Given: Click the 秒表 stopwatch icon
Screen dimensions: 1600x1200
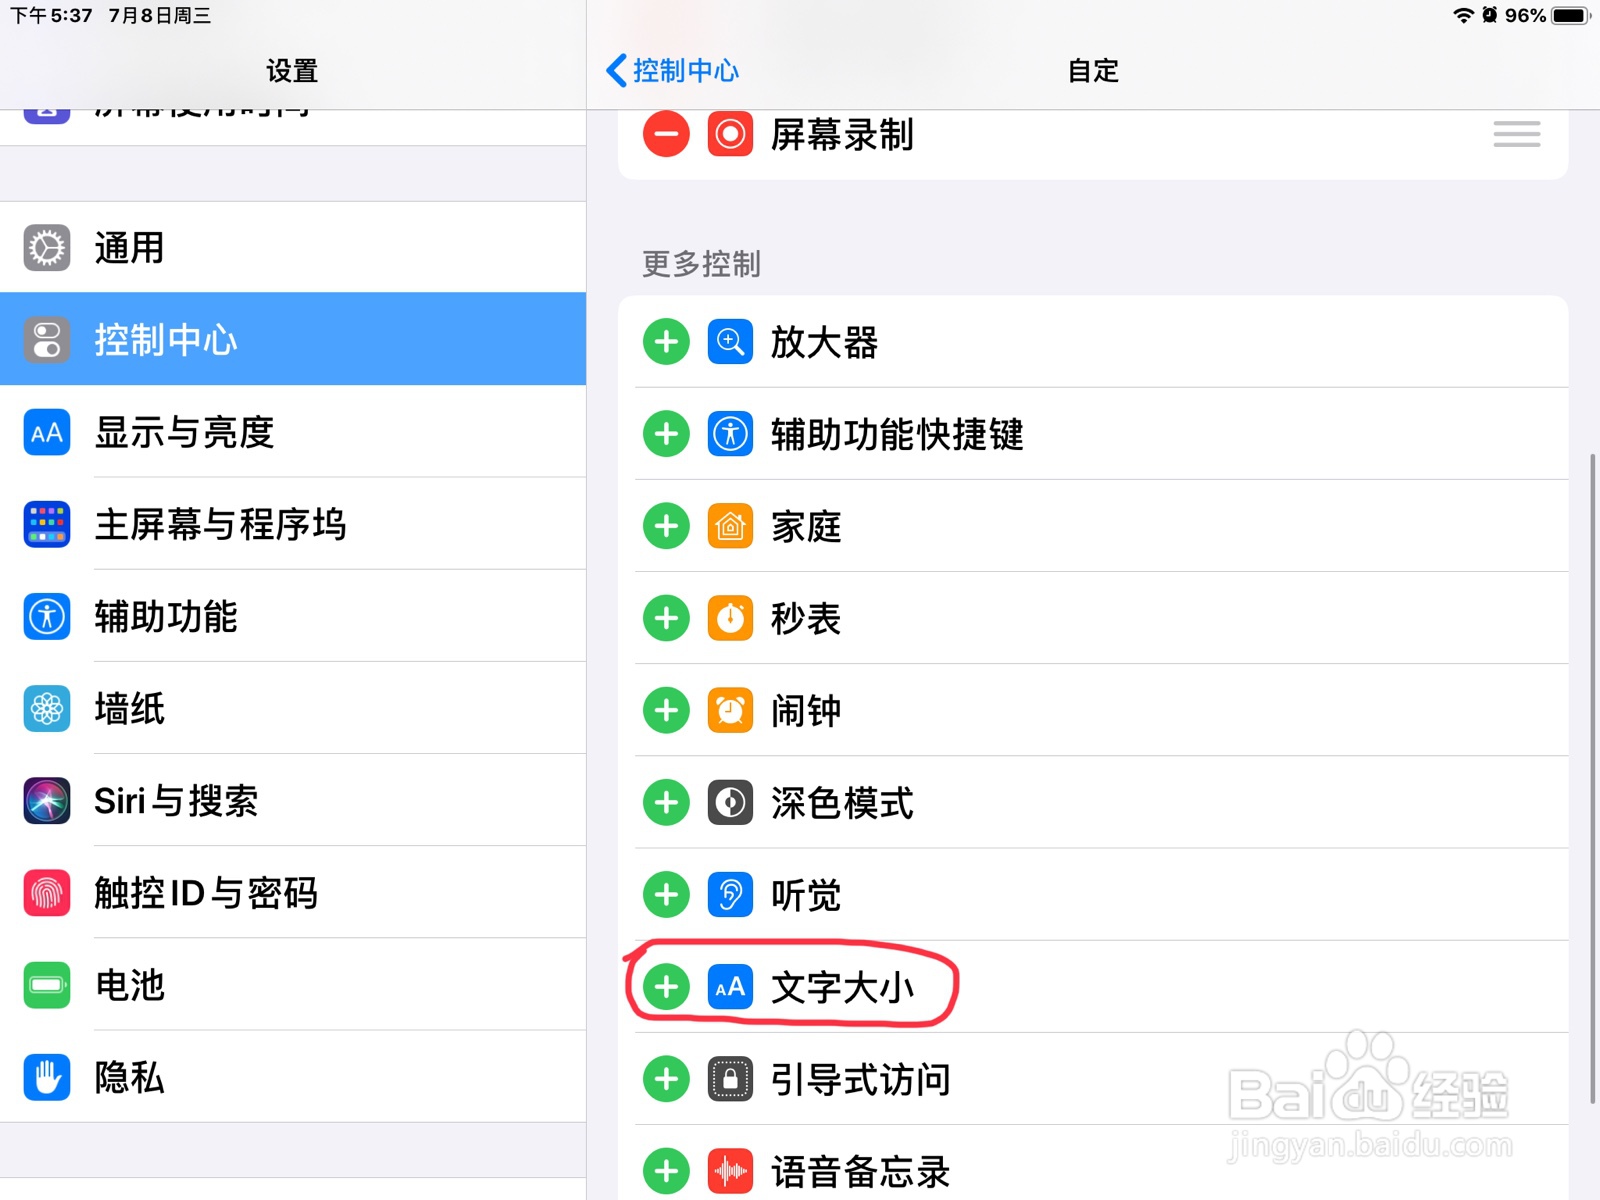Looking at the screenshot, I should click(x=730, y=618).
